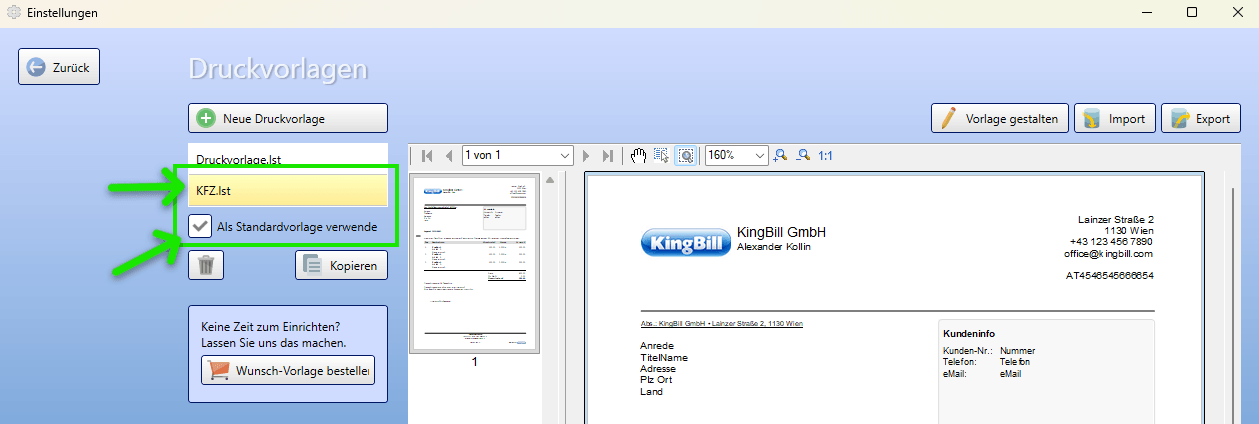Viewport: 1259px width, 424px height.
Task: Delete template with trash icon
Action: coord(206,265)
